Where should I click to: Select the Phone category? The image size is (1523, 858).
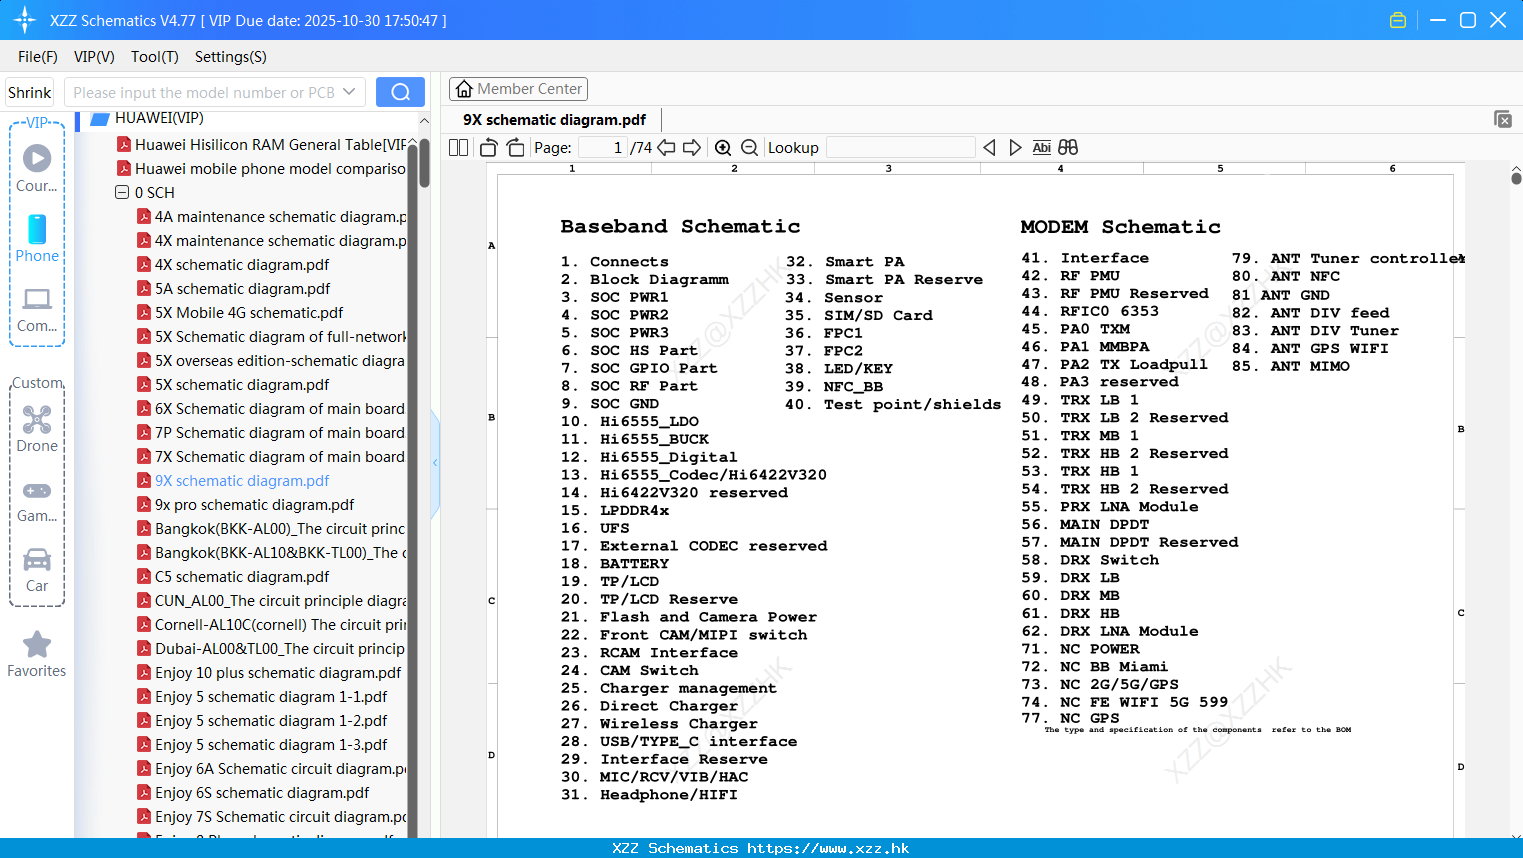pyautogui.click(x=37, y=238)
